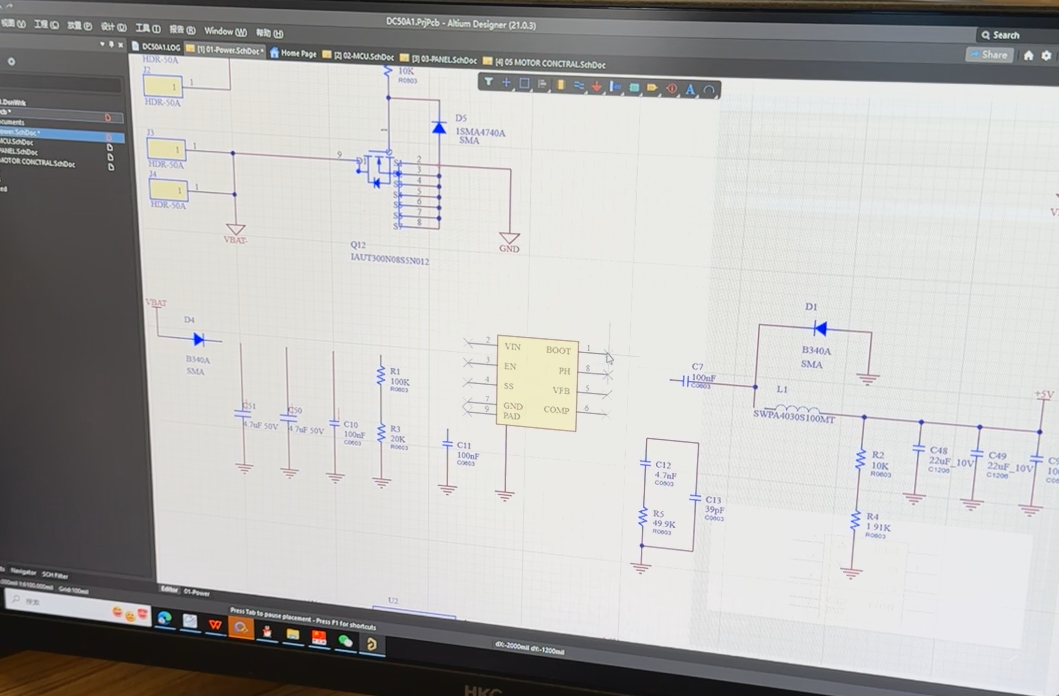Viewport: 1059px width, 696px height.
Task: Open Microsoft Edge from the taskbar
Action: 164,617
